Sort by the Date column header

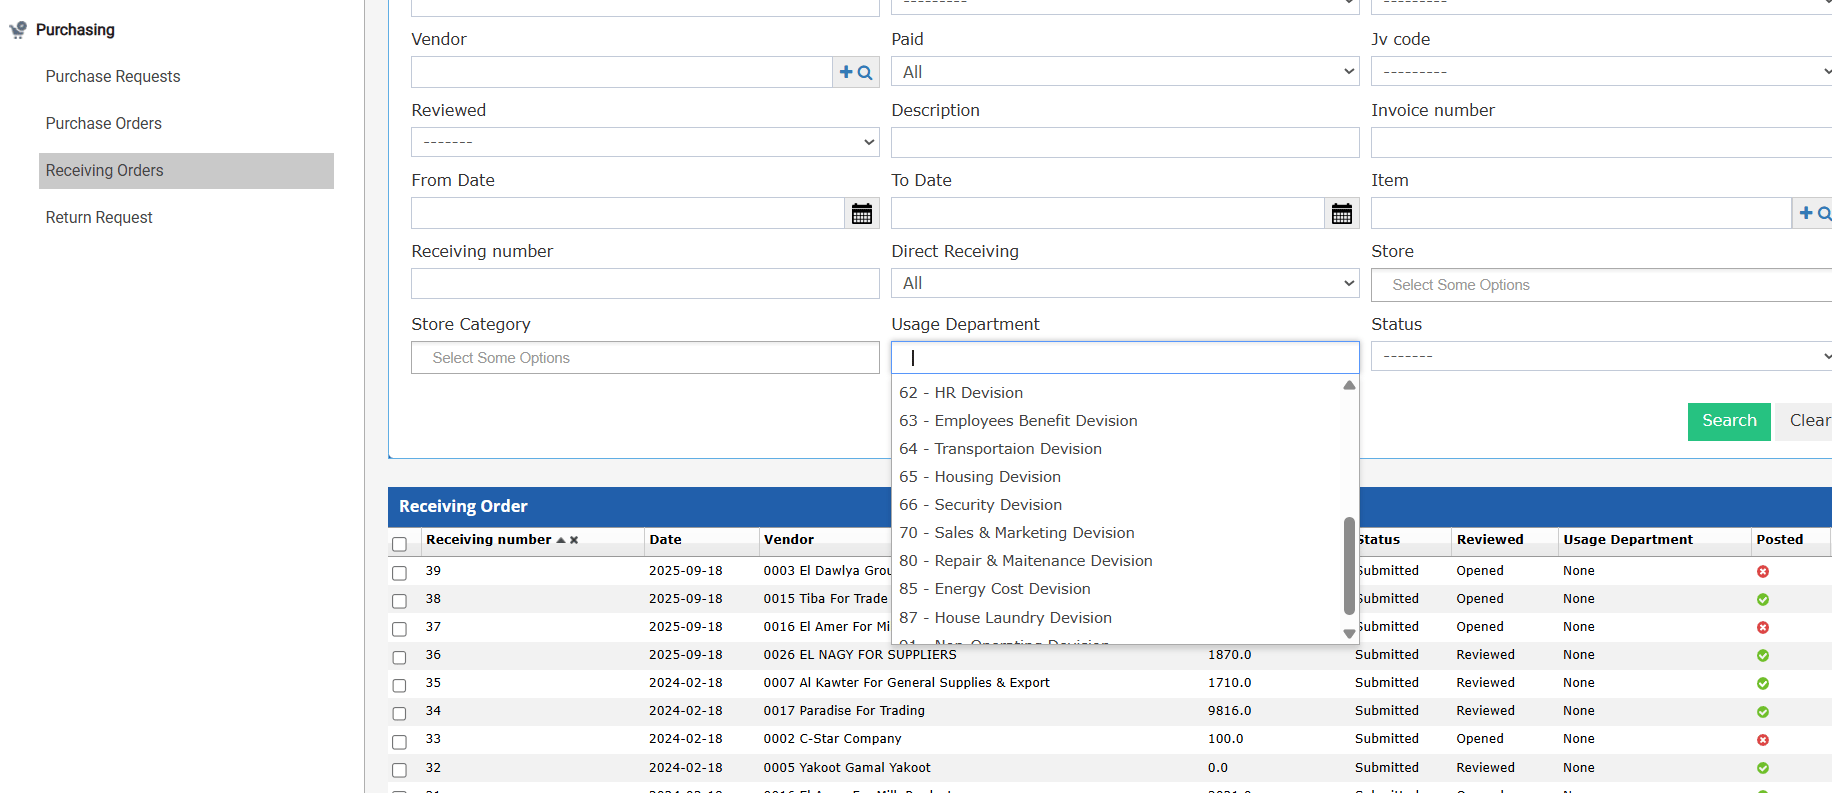point(665,540)
